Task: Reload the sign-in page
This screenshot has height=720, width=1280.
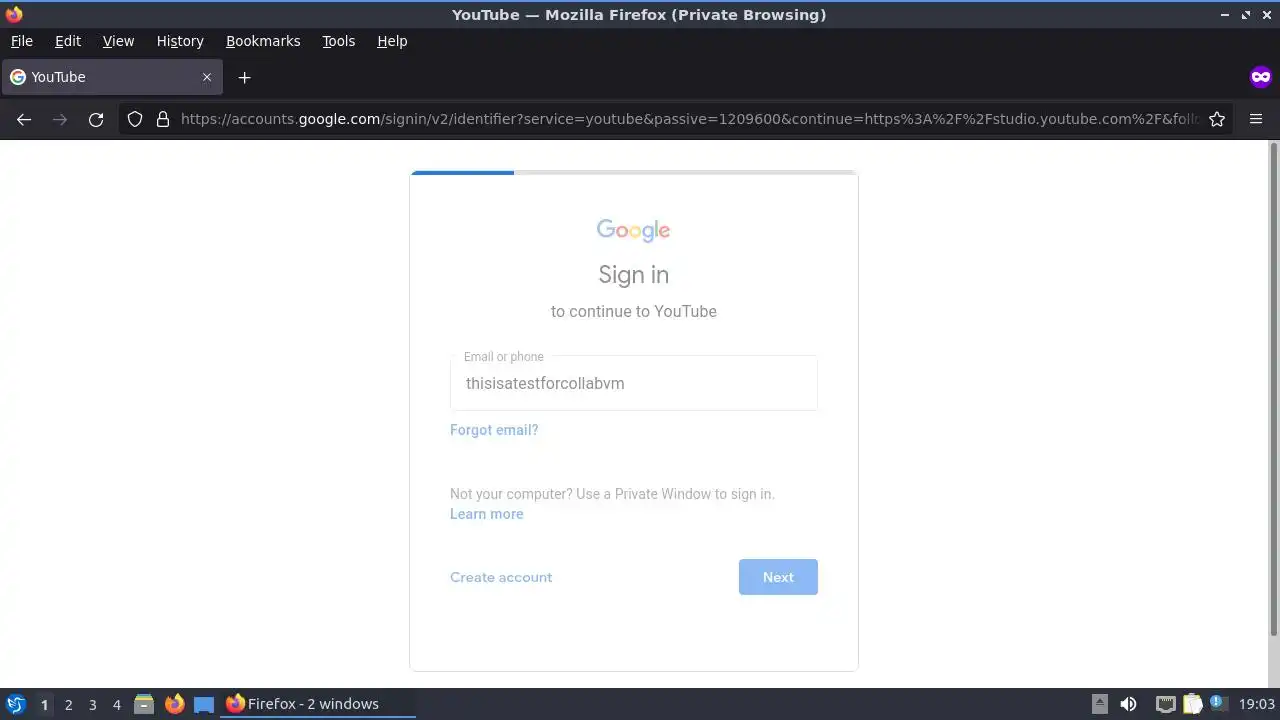Action: point(96,119)
